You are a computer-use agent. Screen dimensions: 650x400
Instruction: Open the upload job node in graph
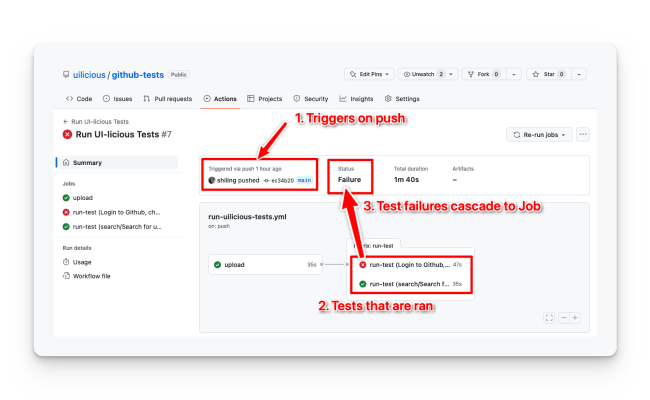265,264
